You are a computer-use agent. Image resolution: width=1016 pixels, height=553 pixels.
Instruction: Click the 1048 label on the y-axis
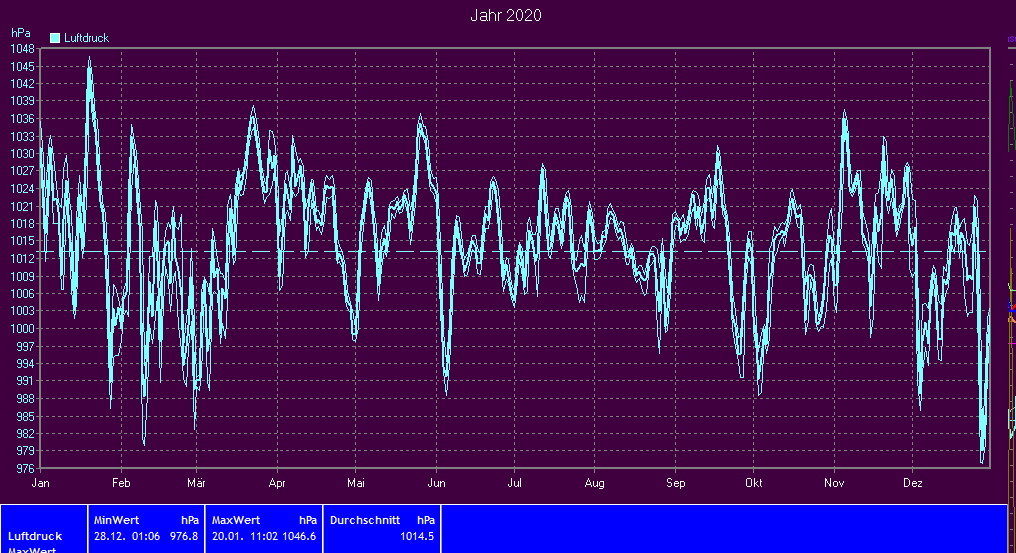[x=23, y=48]
